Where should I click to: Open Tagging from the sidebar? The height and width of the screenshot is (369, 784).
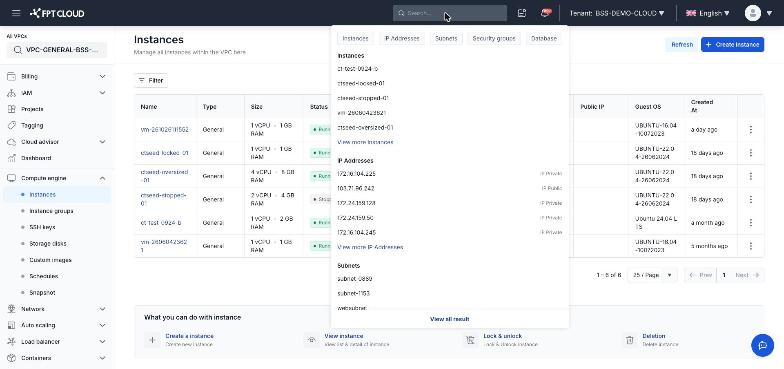click(32, 126)
